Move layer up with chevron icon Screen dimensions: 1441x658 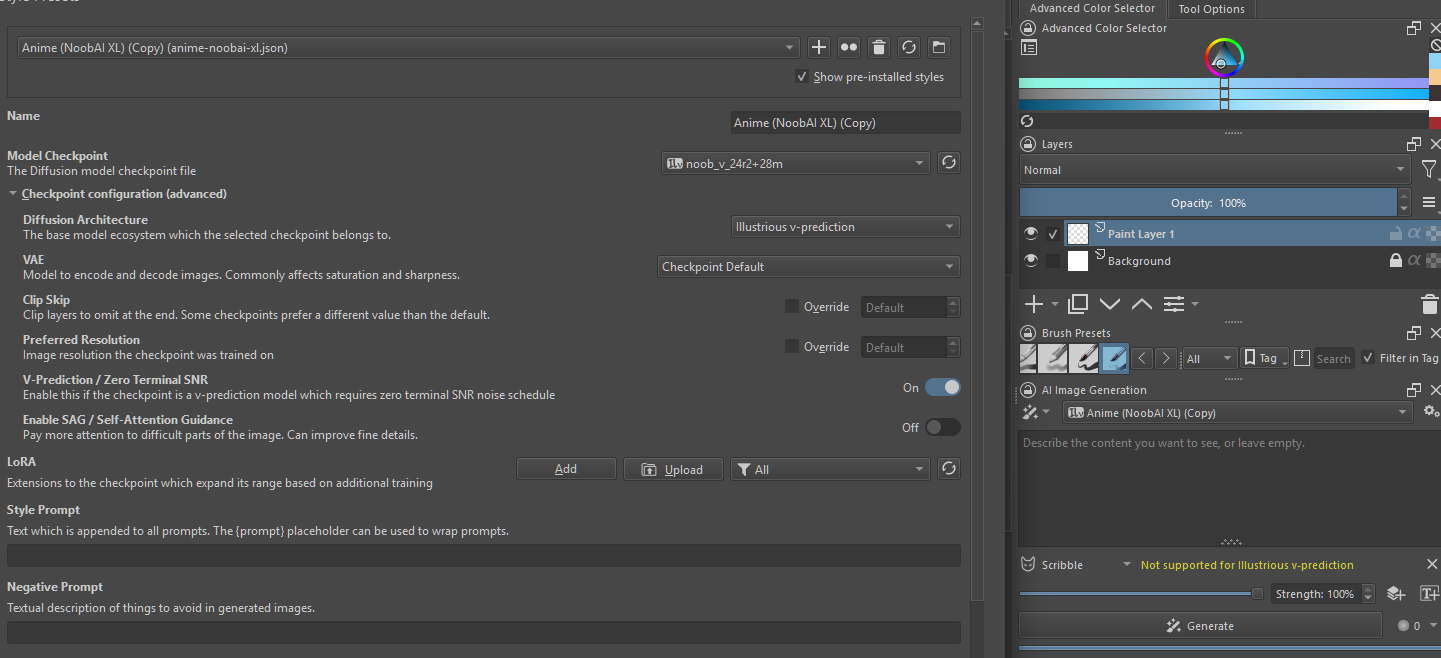click(1141, 303)
